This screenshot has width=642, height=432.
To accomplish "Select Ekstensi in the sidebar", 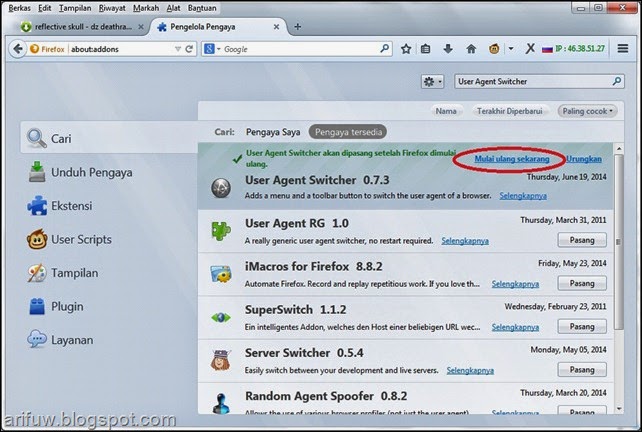I will coord(109,206).
